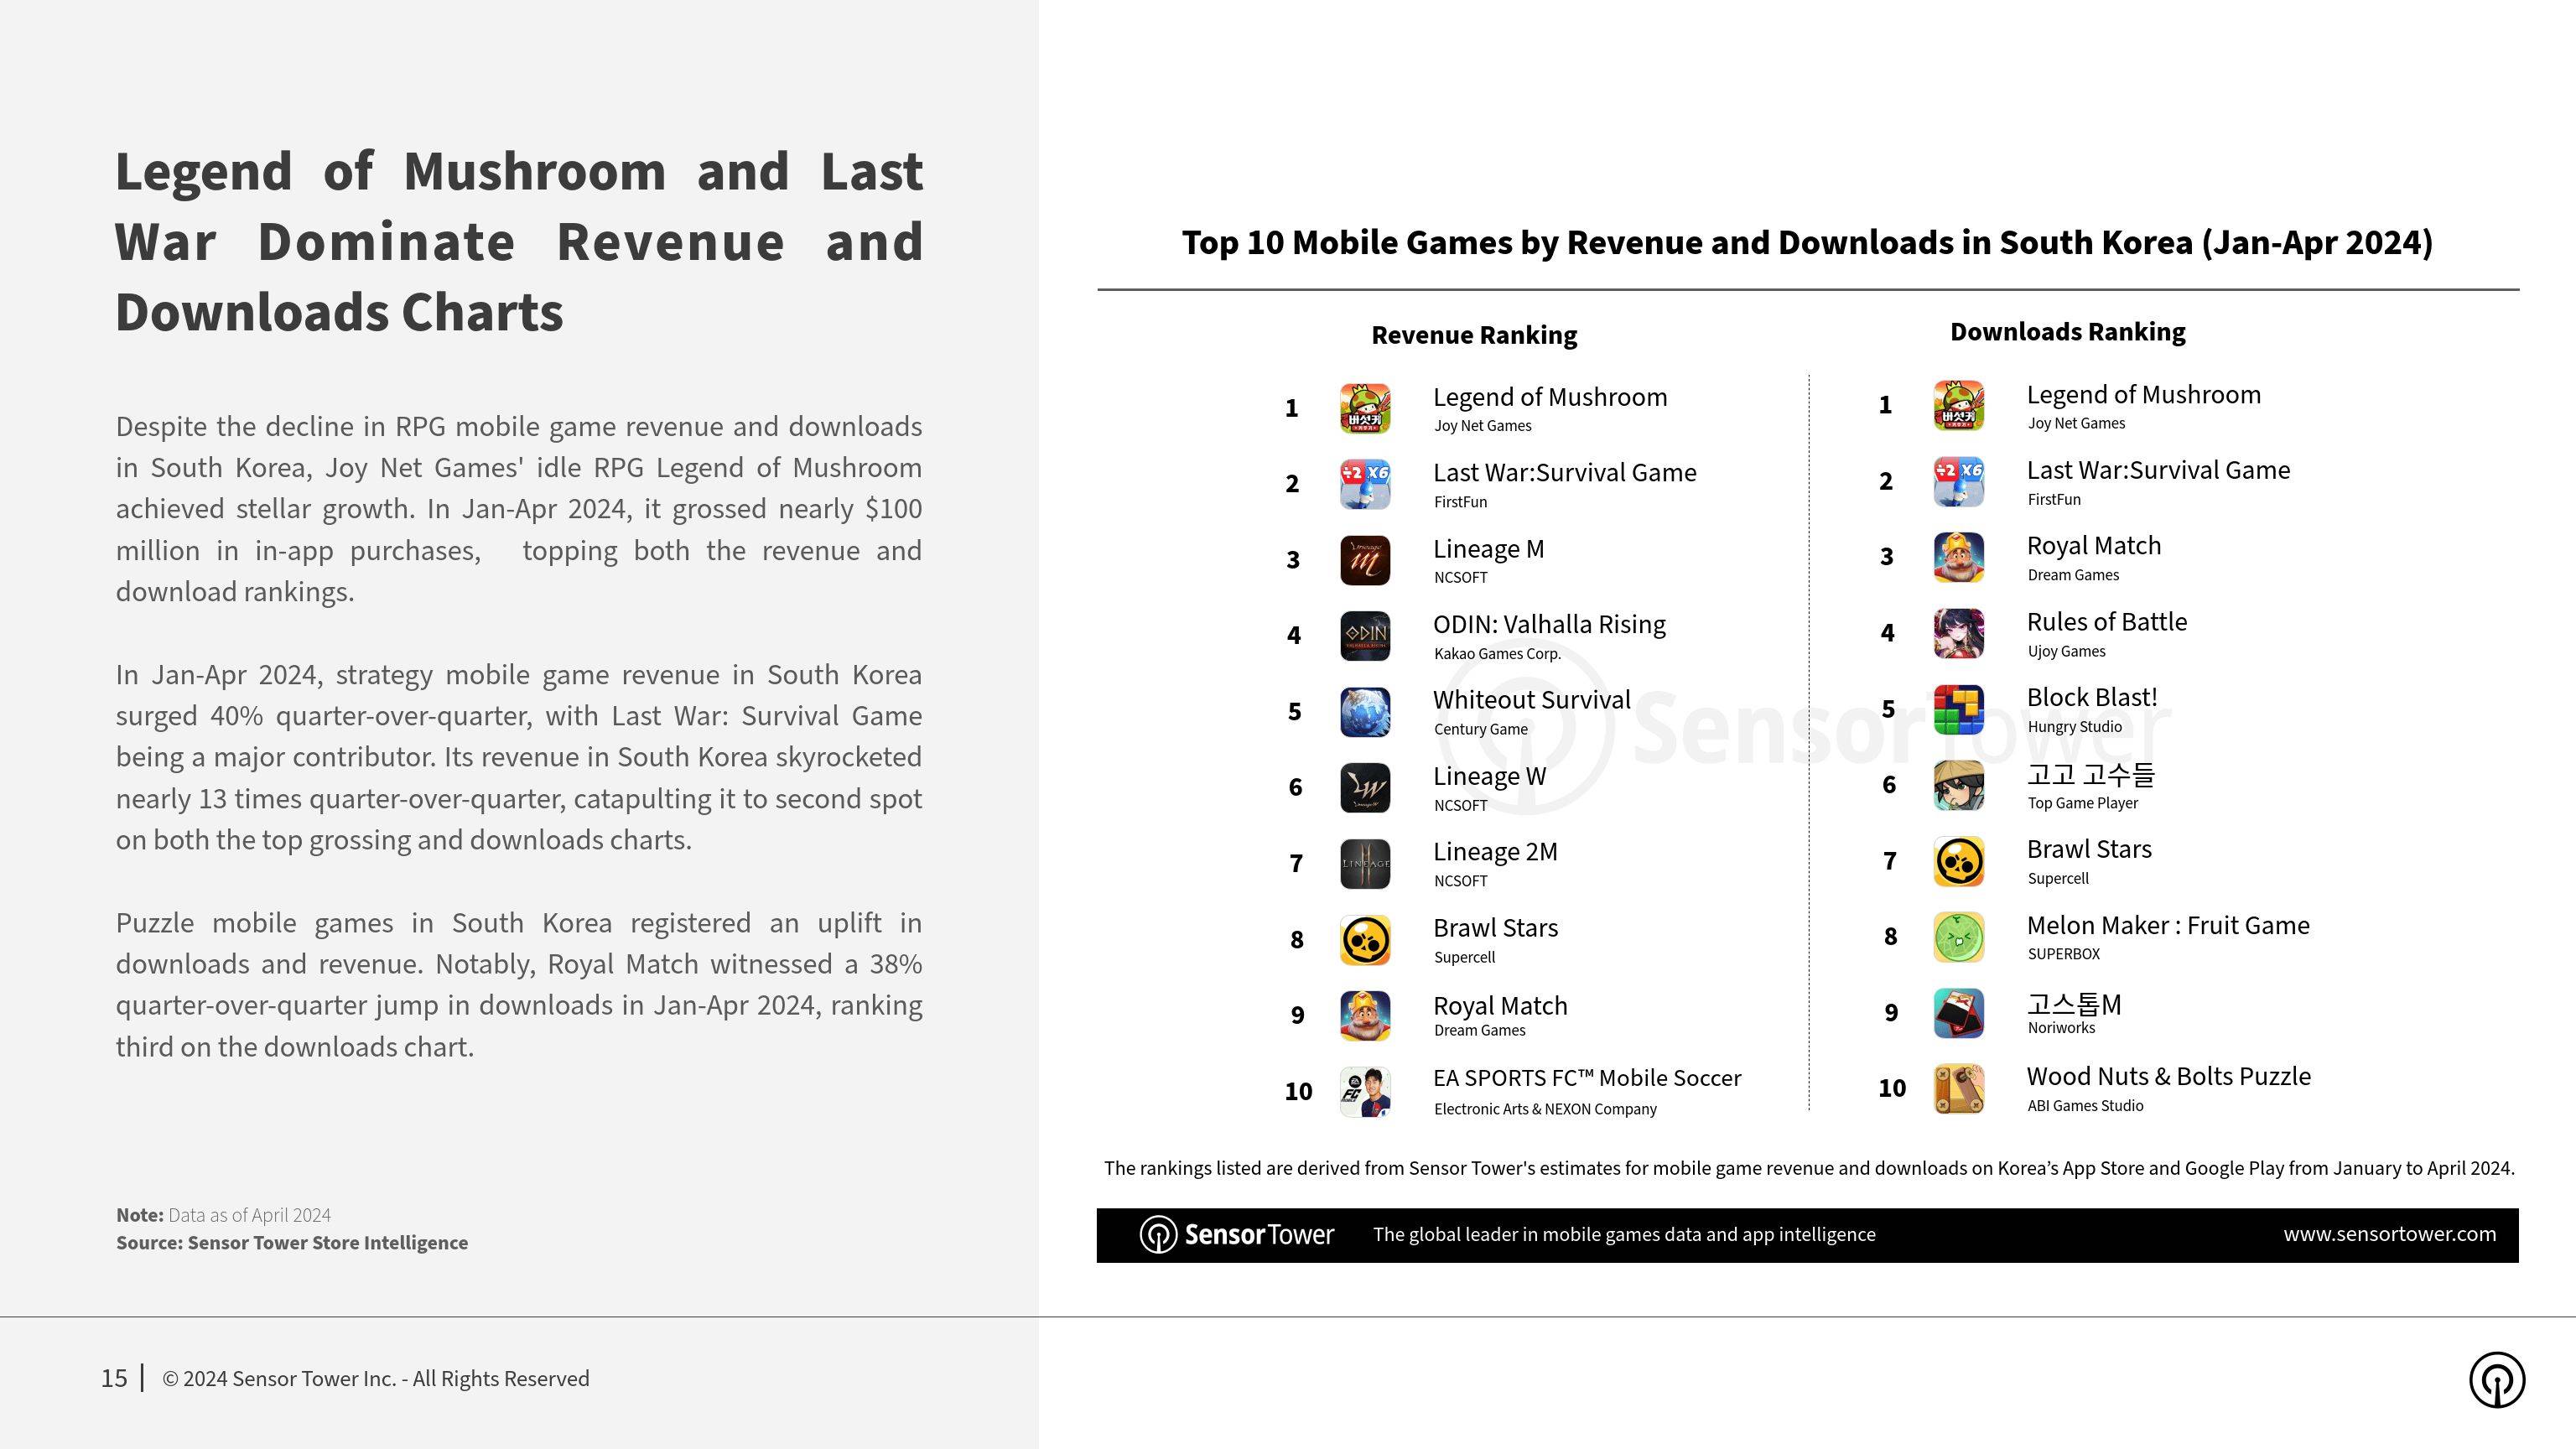The width and height of the screenshot is (2576, 1449).
Task: Select Downloads Ranking column header
Action: tap(2066, 331)
